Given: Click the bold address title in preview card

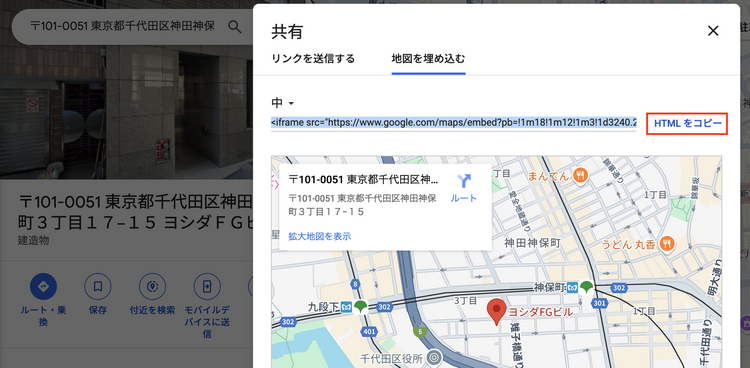Looking at the screenshot, I should [x=363, y=179].
